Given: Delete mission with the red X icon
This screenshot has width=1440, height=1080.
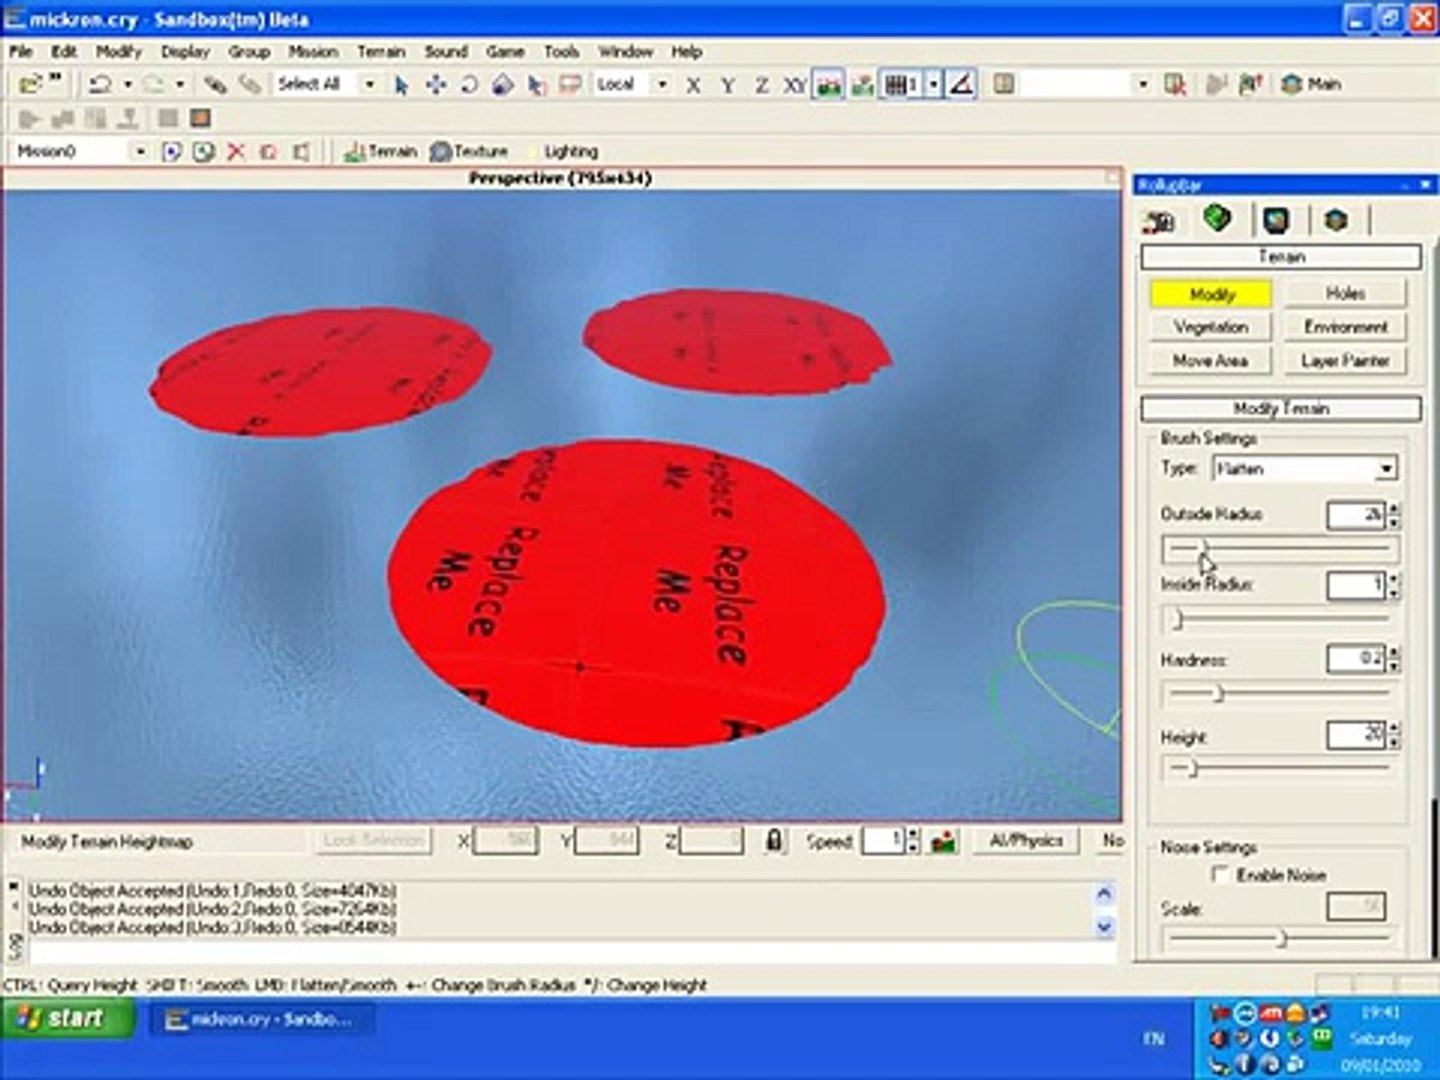Looking at the screenshot, I should [236, 152].
